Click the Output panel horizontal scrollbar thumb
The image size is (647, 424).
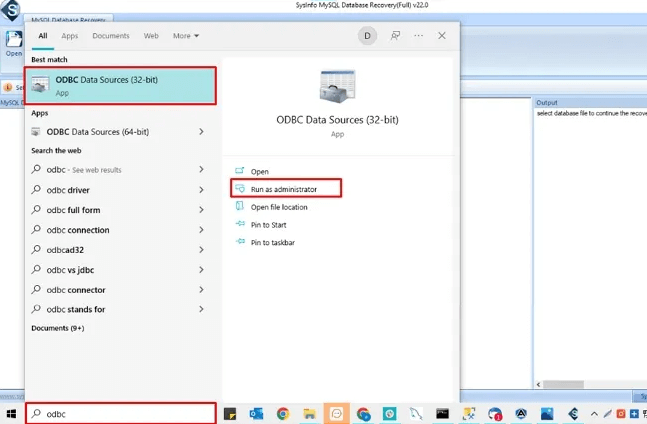563,384
